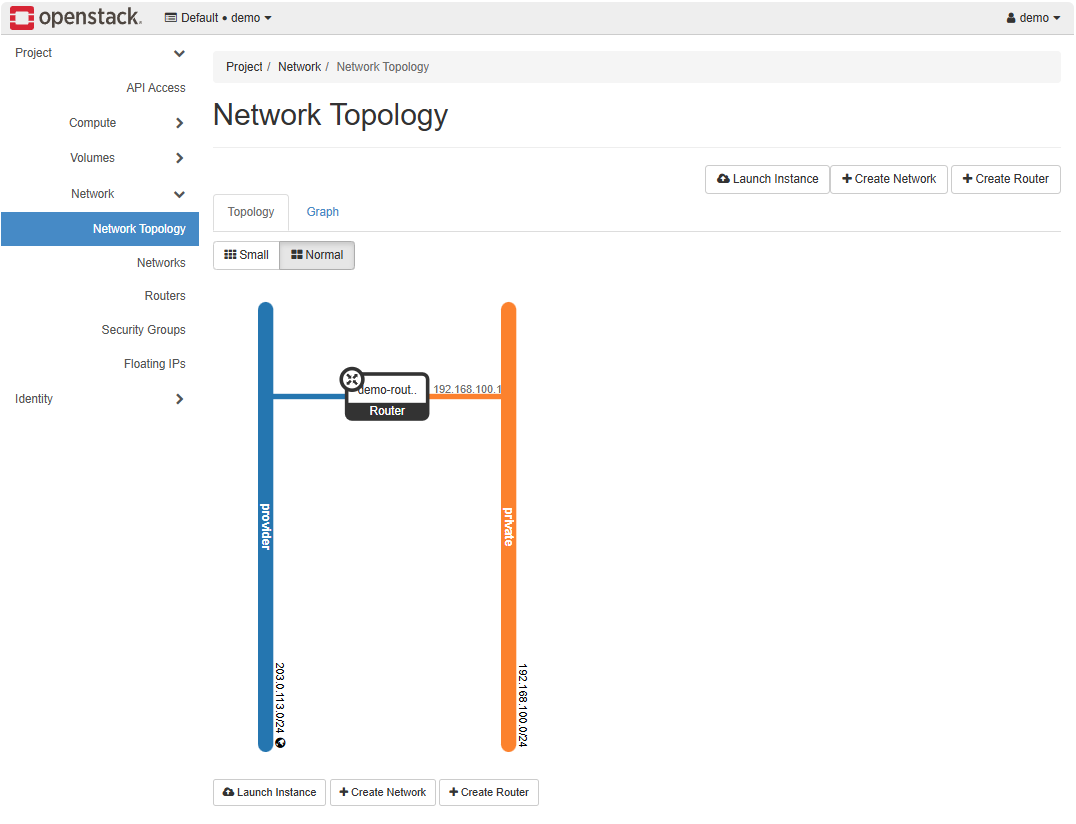Click the bottom Create Router button
The image size is (1076, 824).
tap(488, 792)
